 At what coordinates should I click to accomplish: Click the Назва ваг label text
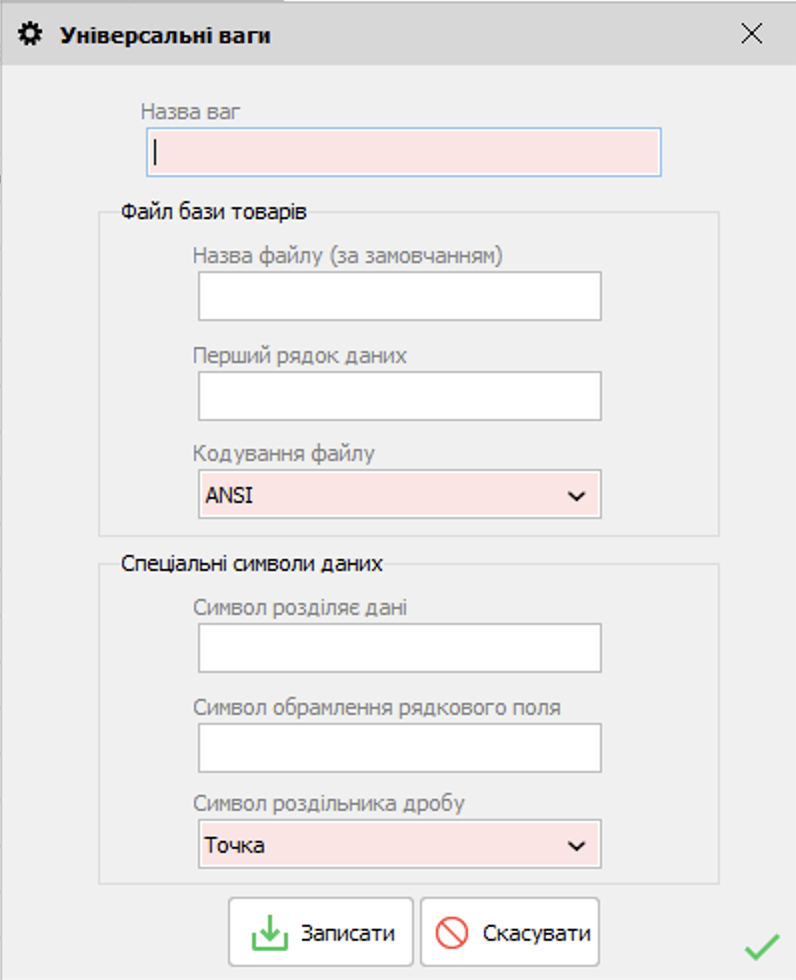pyautogui.click(x=190, y=111)
